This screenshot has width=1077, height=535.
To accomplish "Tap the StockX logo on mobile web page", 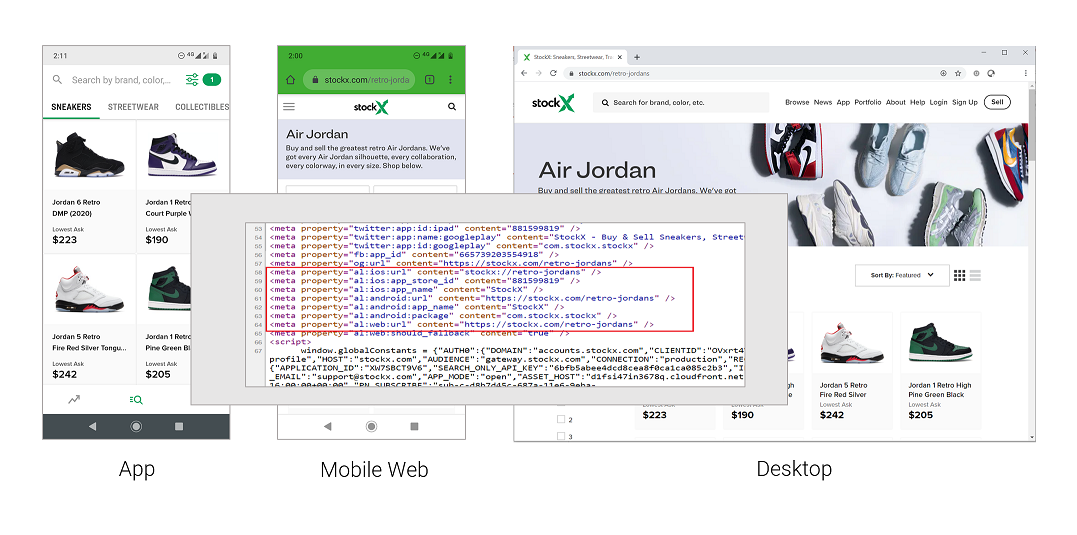I will [x=371, y=107].
